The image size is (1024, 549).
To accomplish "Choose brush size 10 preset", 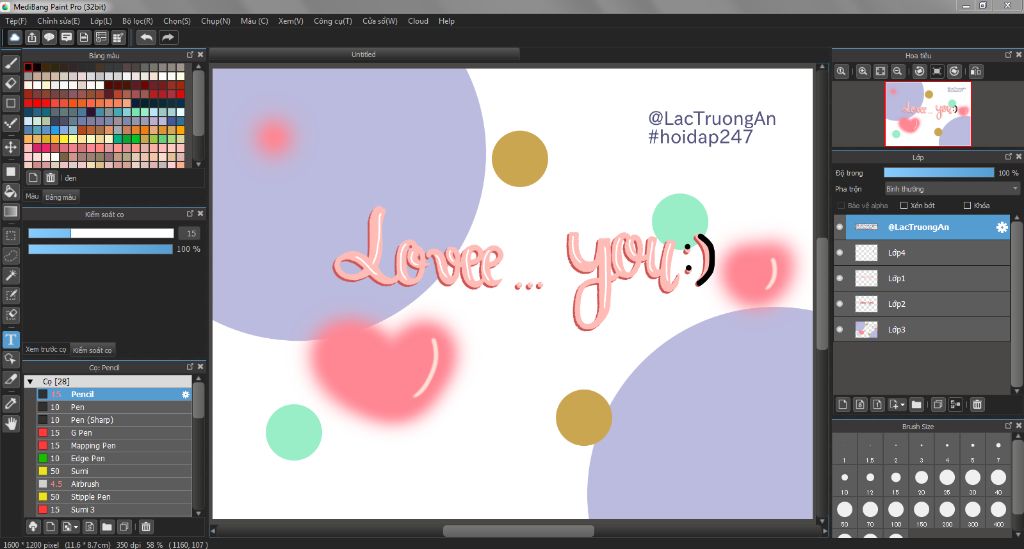I will [x=844, y=478].
